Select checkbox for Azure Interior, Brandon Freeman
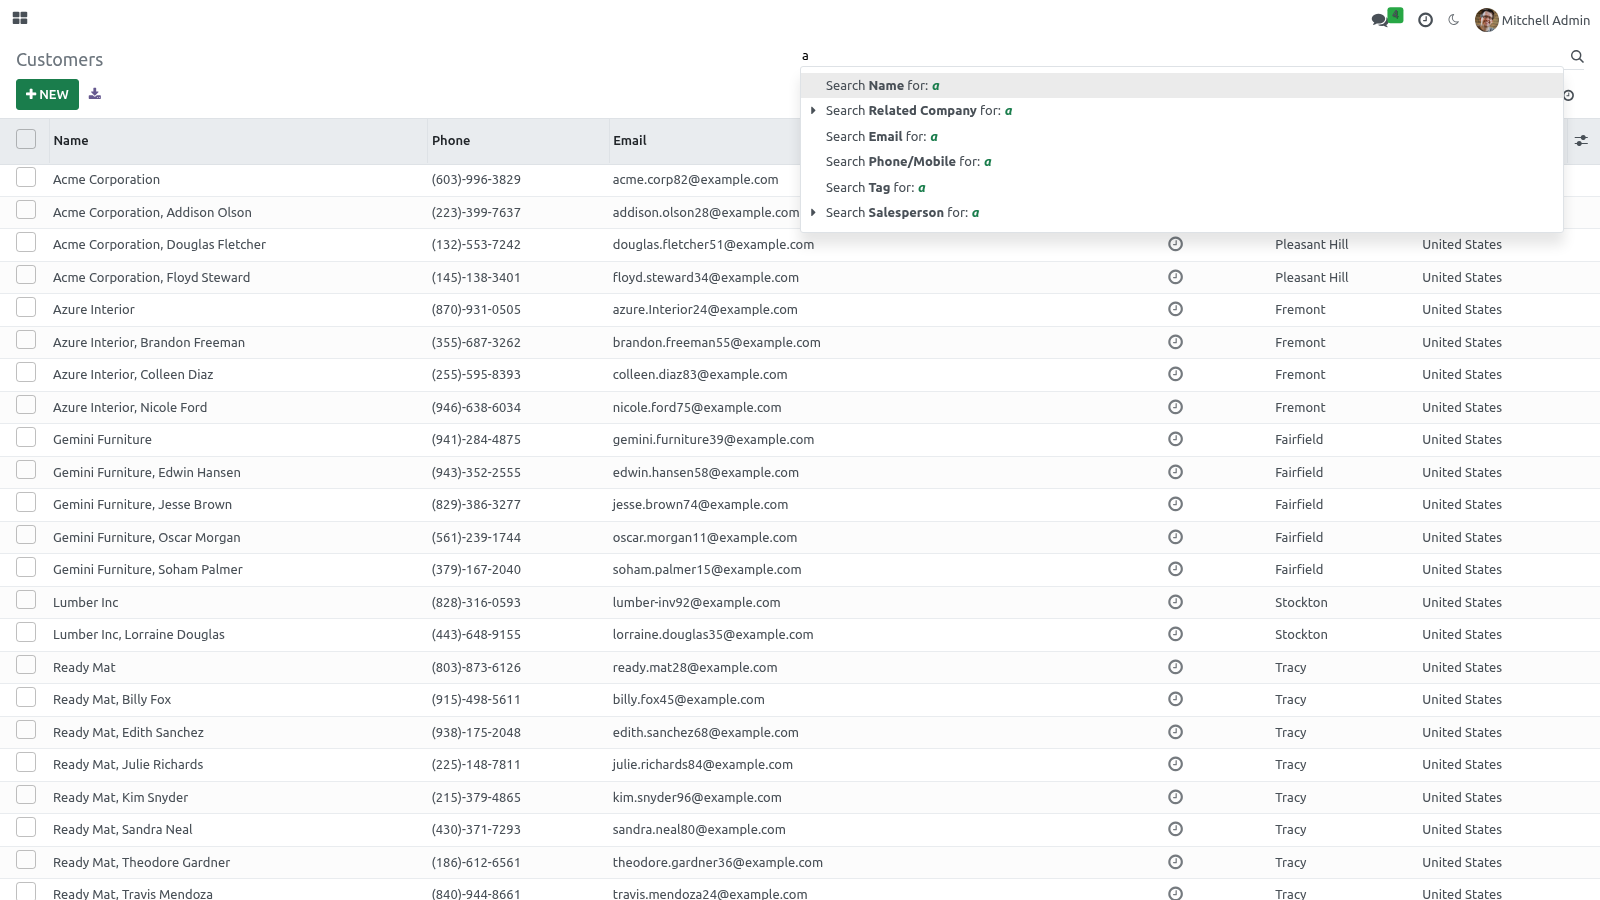 coord(26,341)
